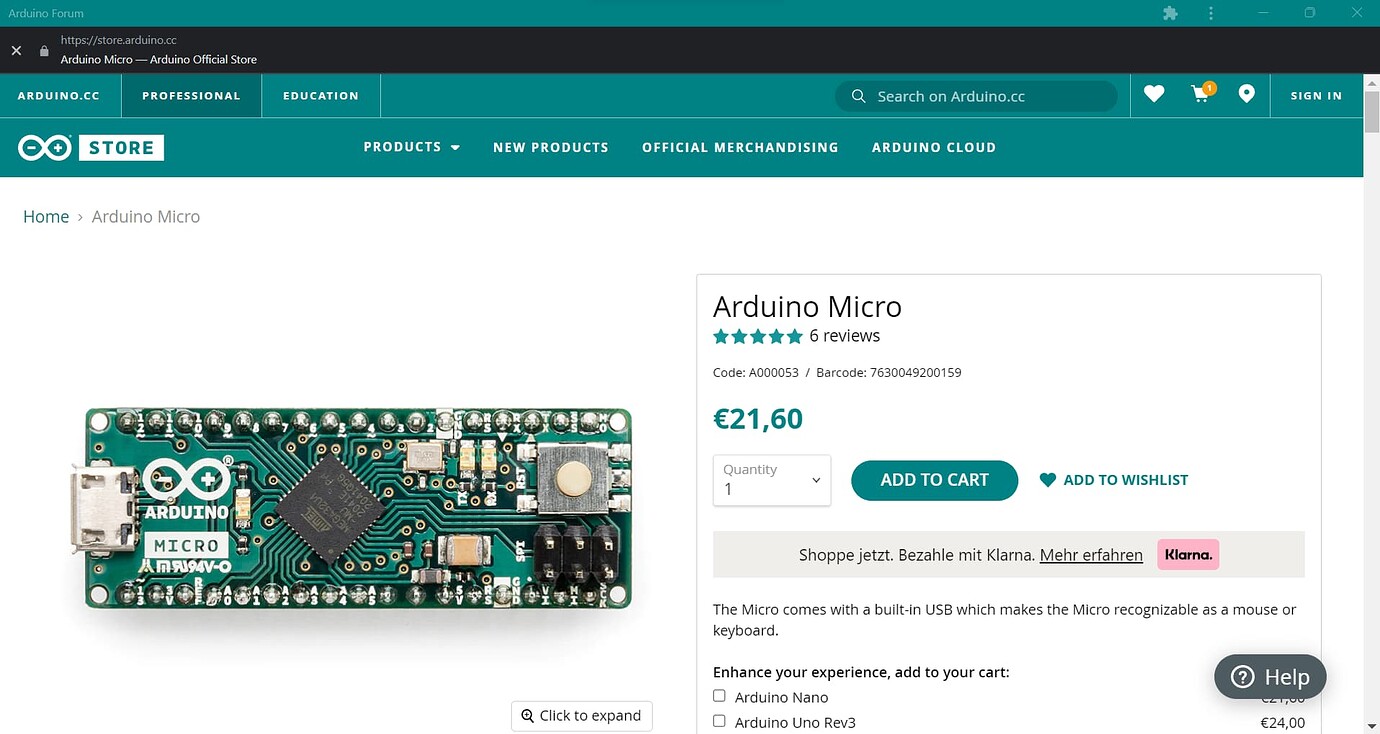Open the browser extensions puzzle icon
Viewport: 1380px width, 734px height.
[1170, 13]
